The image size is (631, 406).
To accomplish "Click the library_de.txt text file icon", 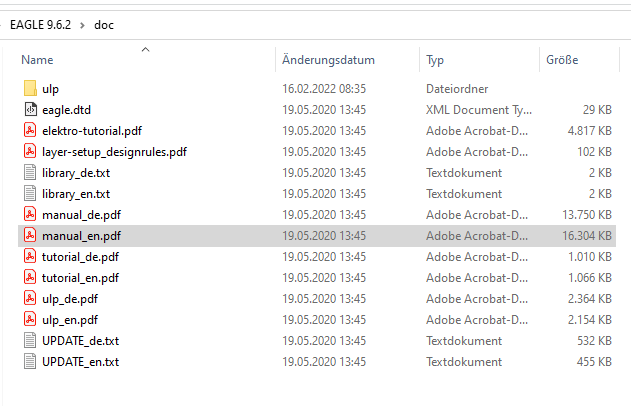I will click(29, 173).
